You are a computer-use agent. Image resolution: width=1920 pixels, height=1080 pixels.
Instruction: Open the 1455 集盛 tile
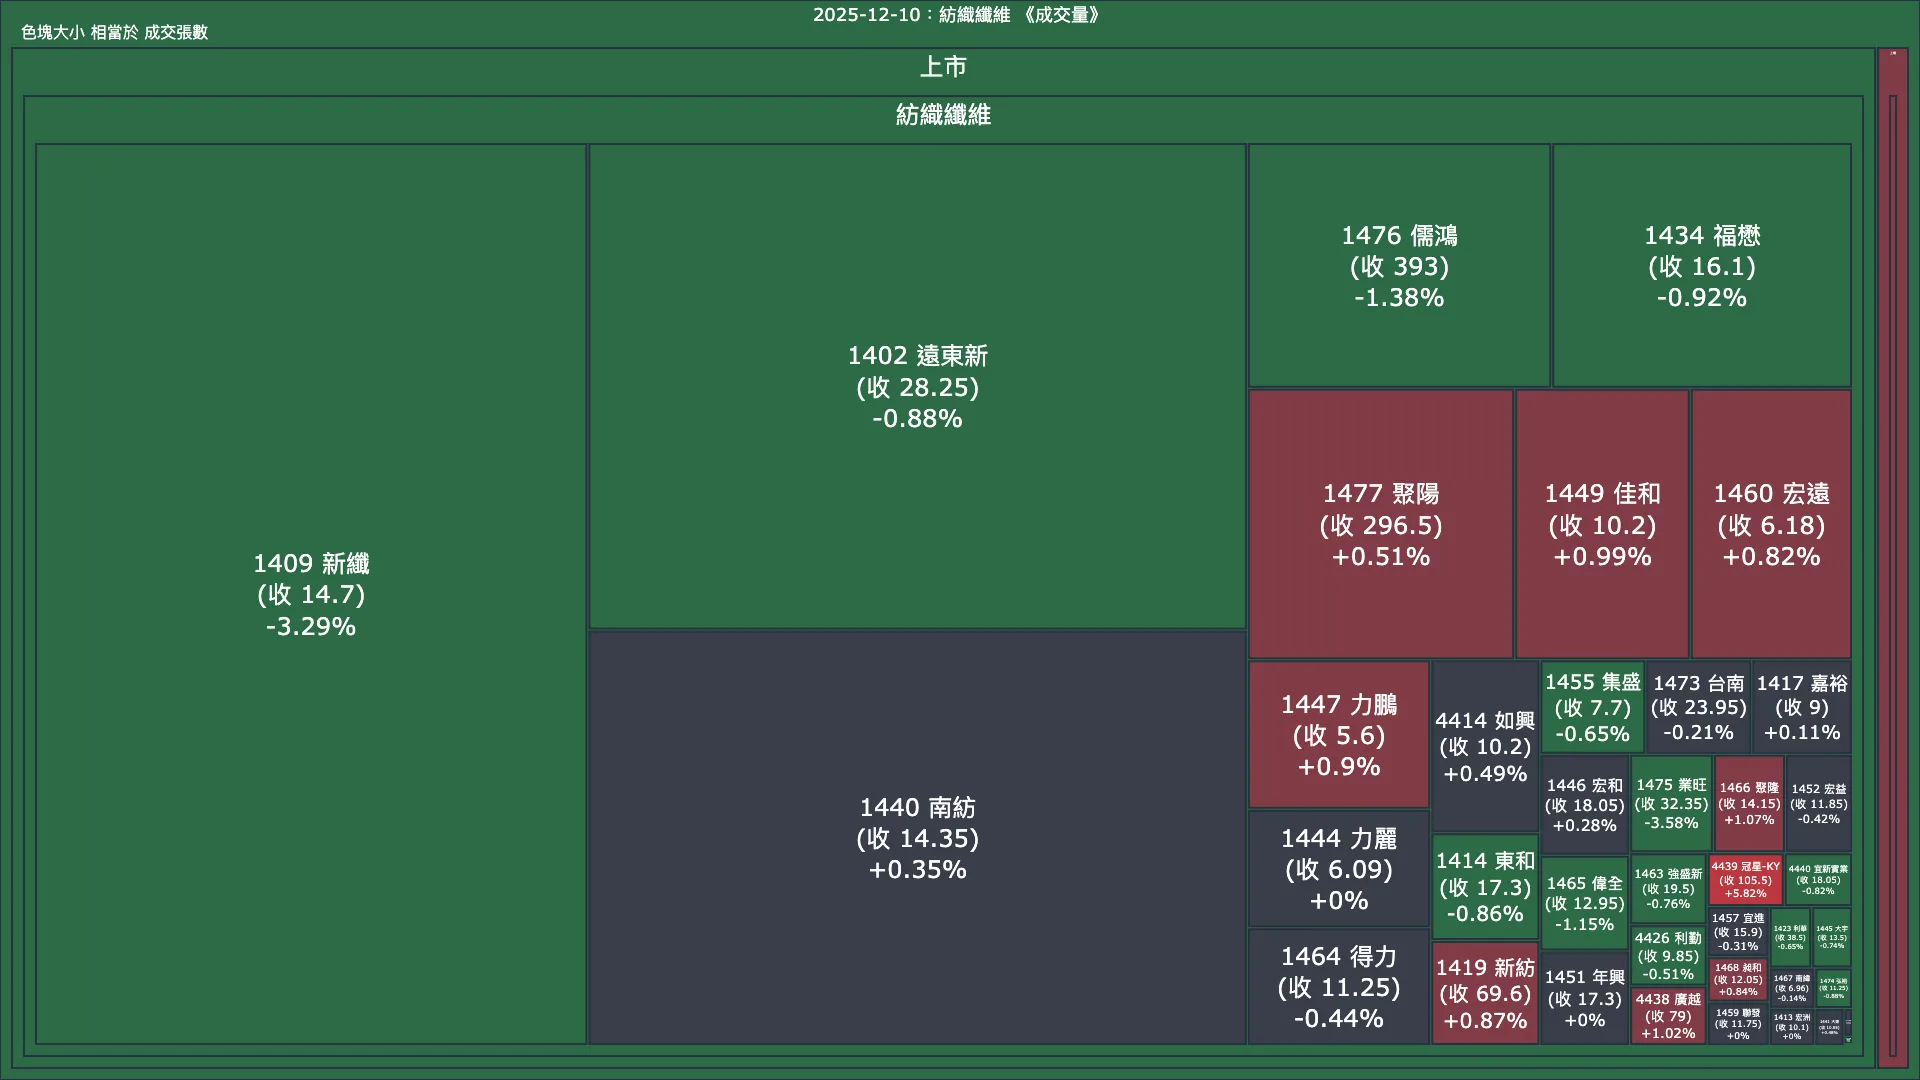tap(1592, 707)
